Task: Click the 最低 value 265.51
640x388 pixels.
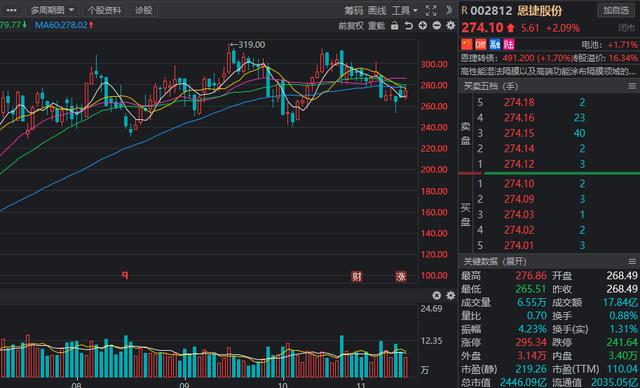Action: click(531, 289)
